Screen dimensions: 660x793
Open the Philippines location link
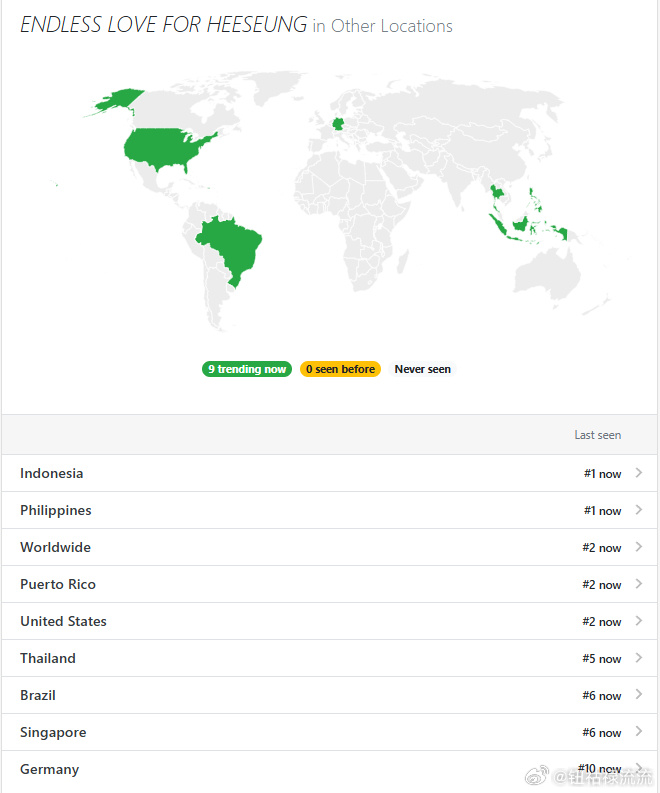[56, 510]
